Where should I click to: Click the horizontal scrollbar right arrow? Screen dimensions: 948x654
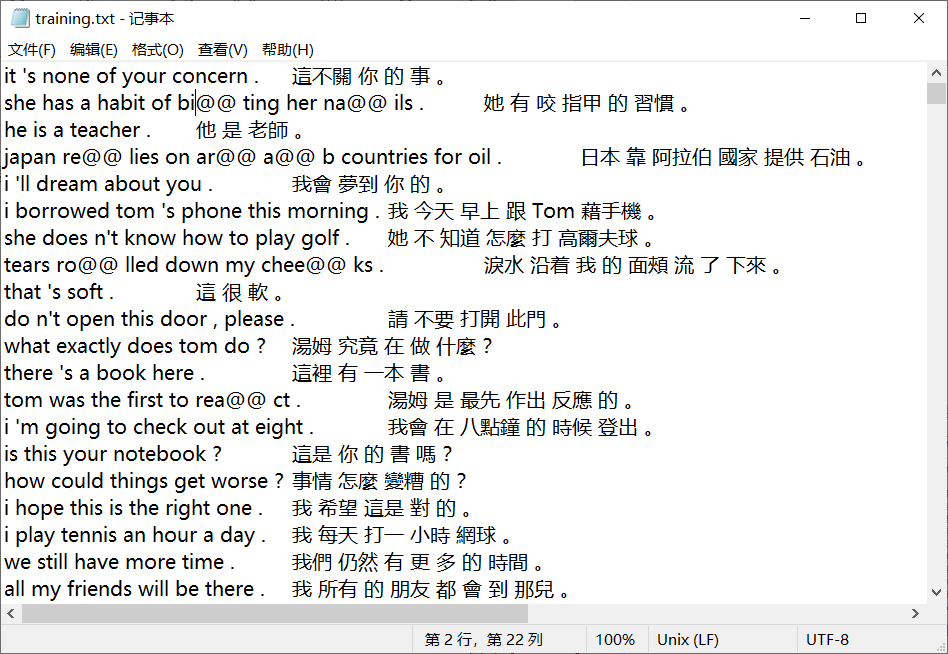[915, 614]
